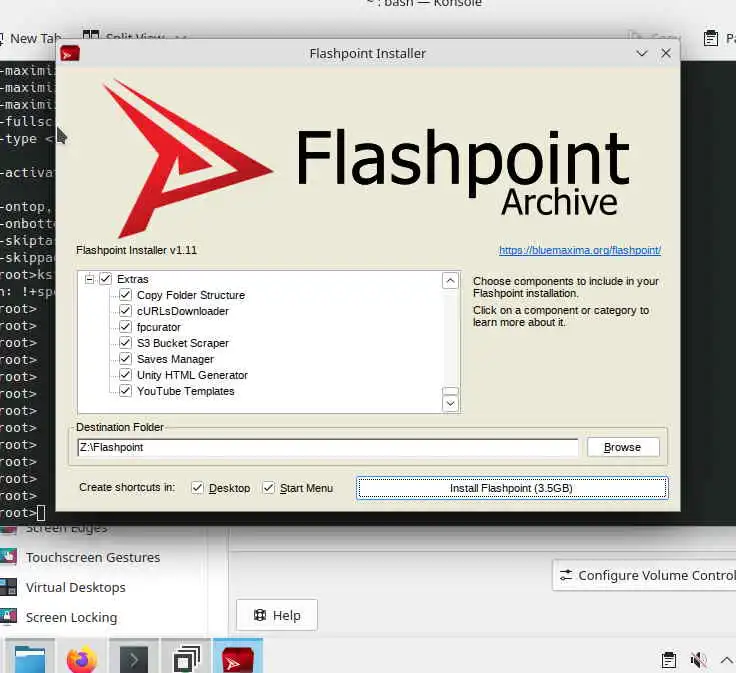Click New Tab in Konsole toolbar
736x673 pixels.
[x=32, y=38]
